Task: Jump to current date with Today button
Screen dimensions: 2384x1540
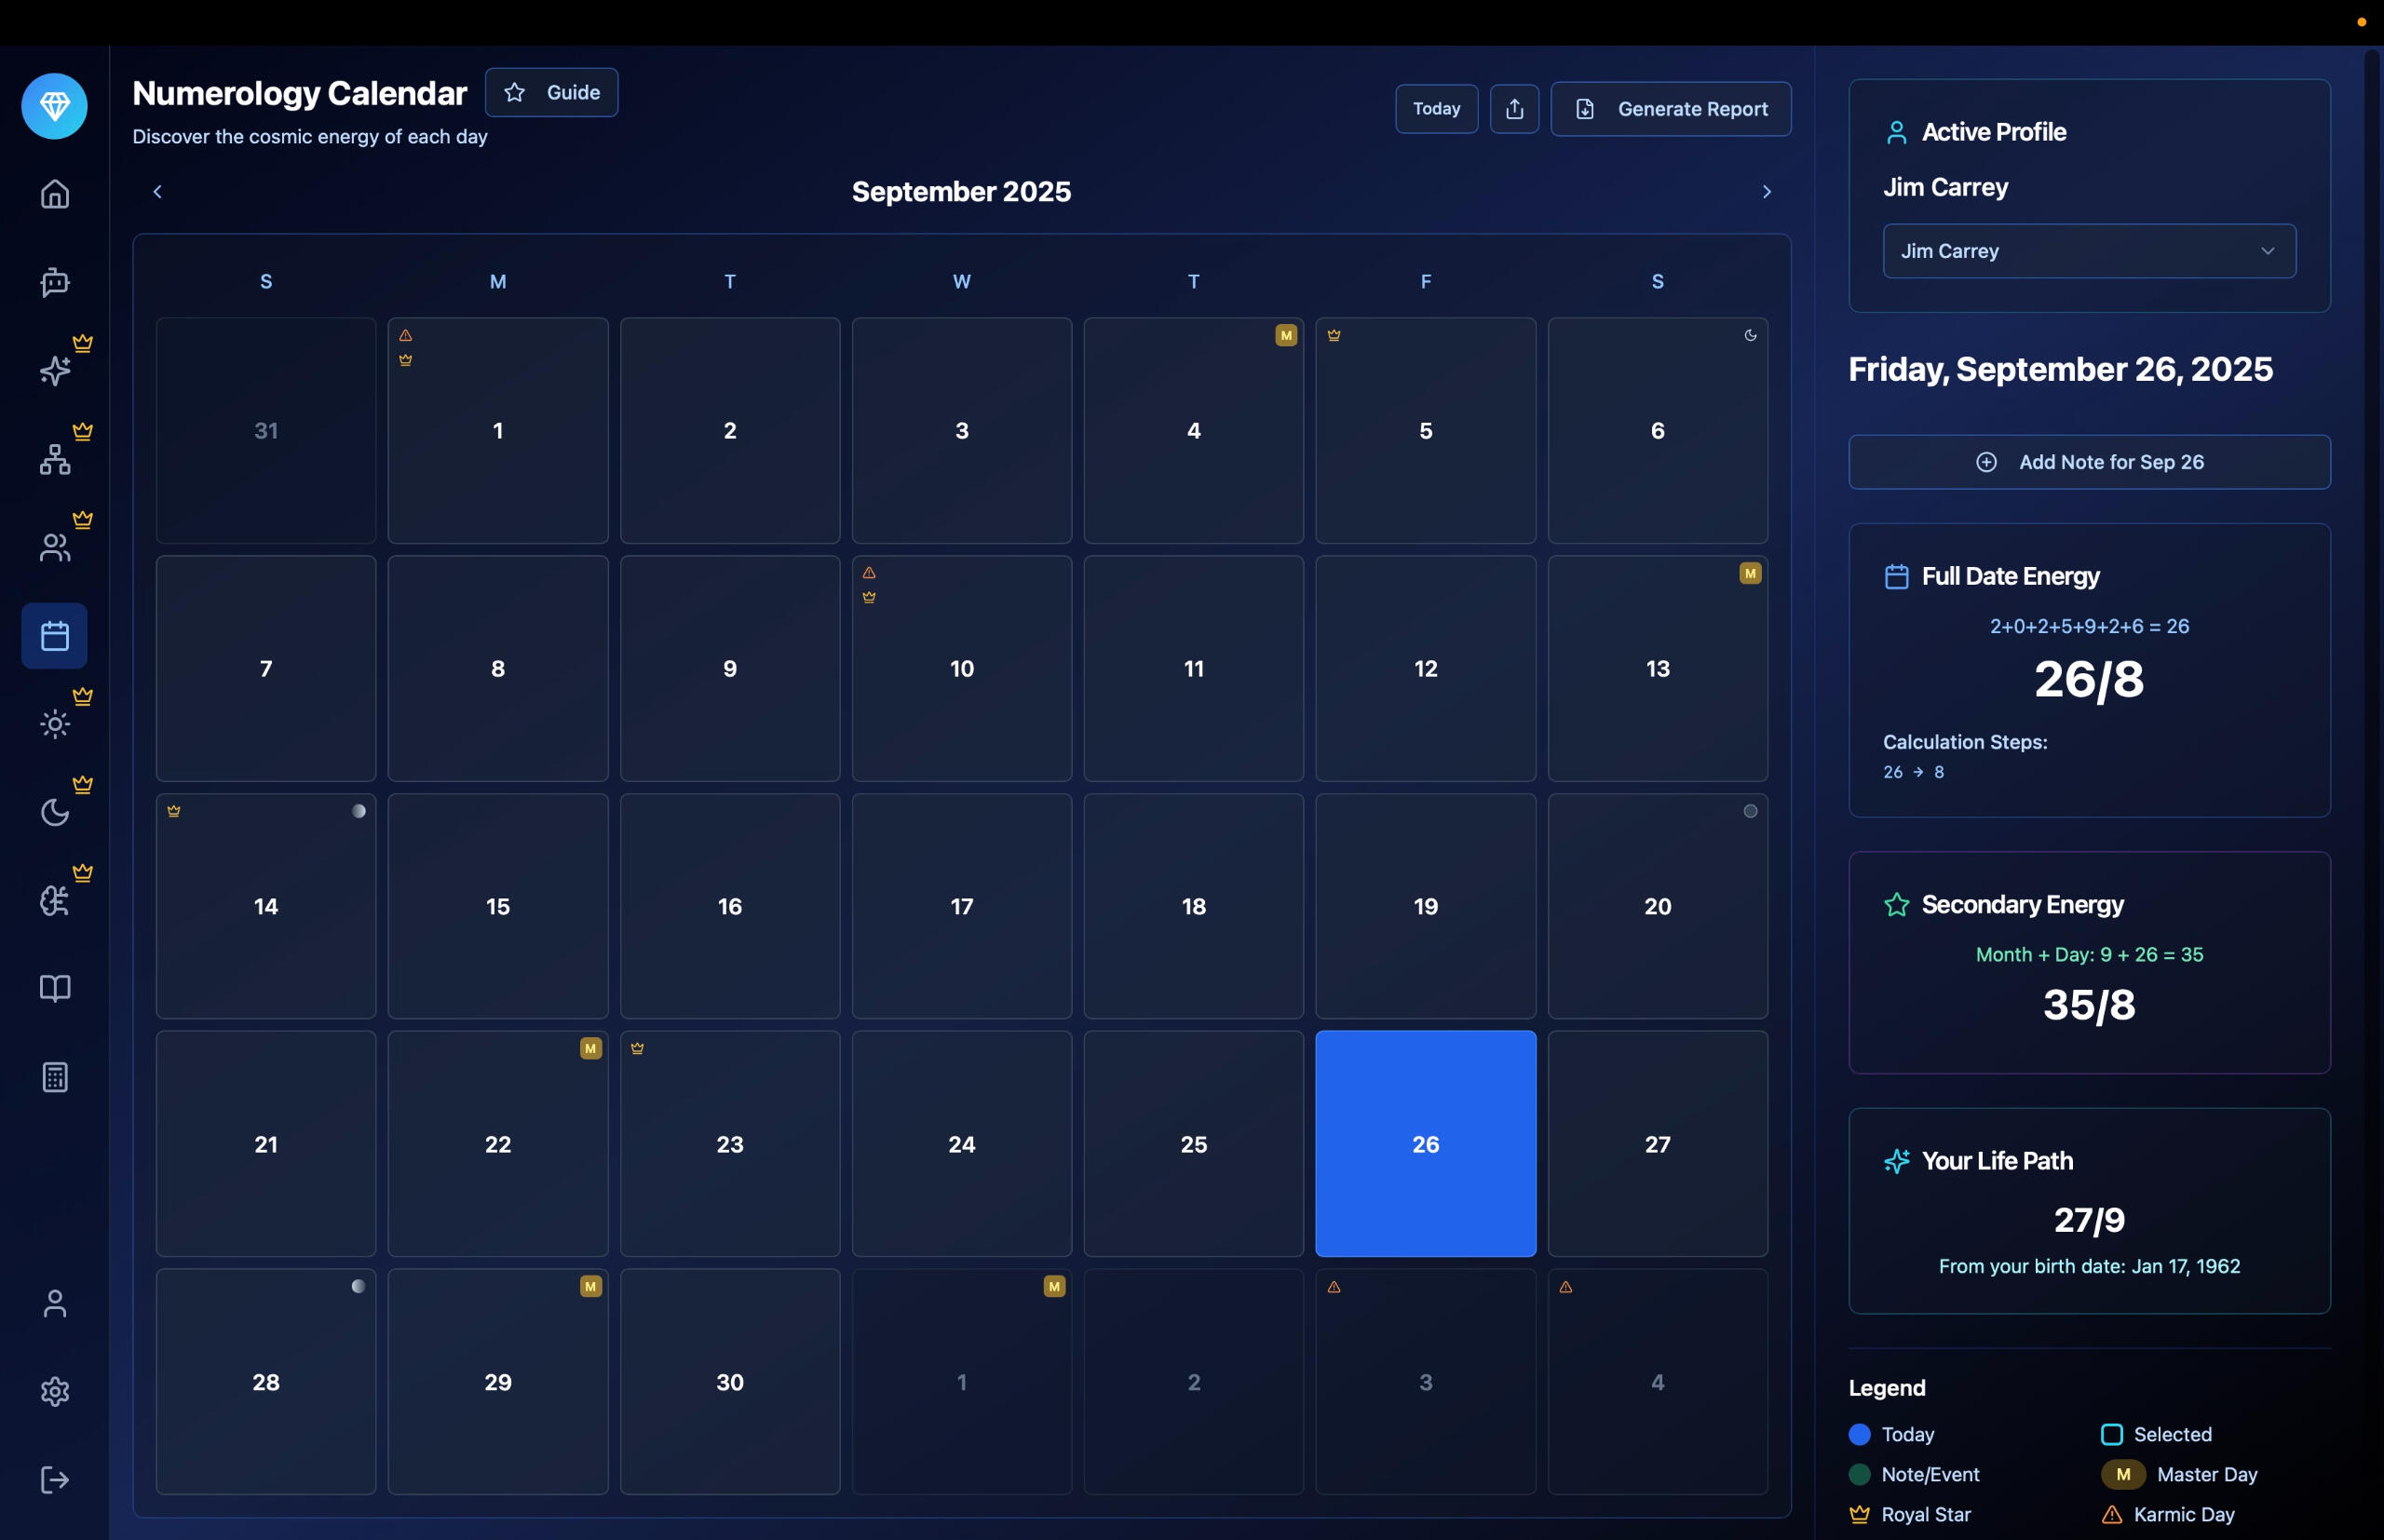Action: click(1435, 109)
